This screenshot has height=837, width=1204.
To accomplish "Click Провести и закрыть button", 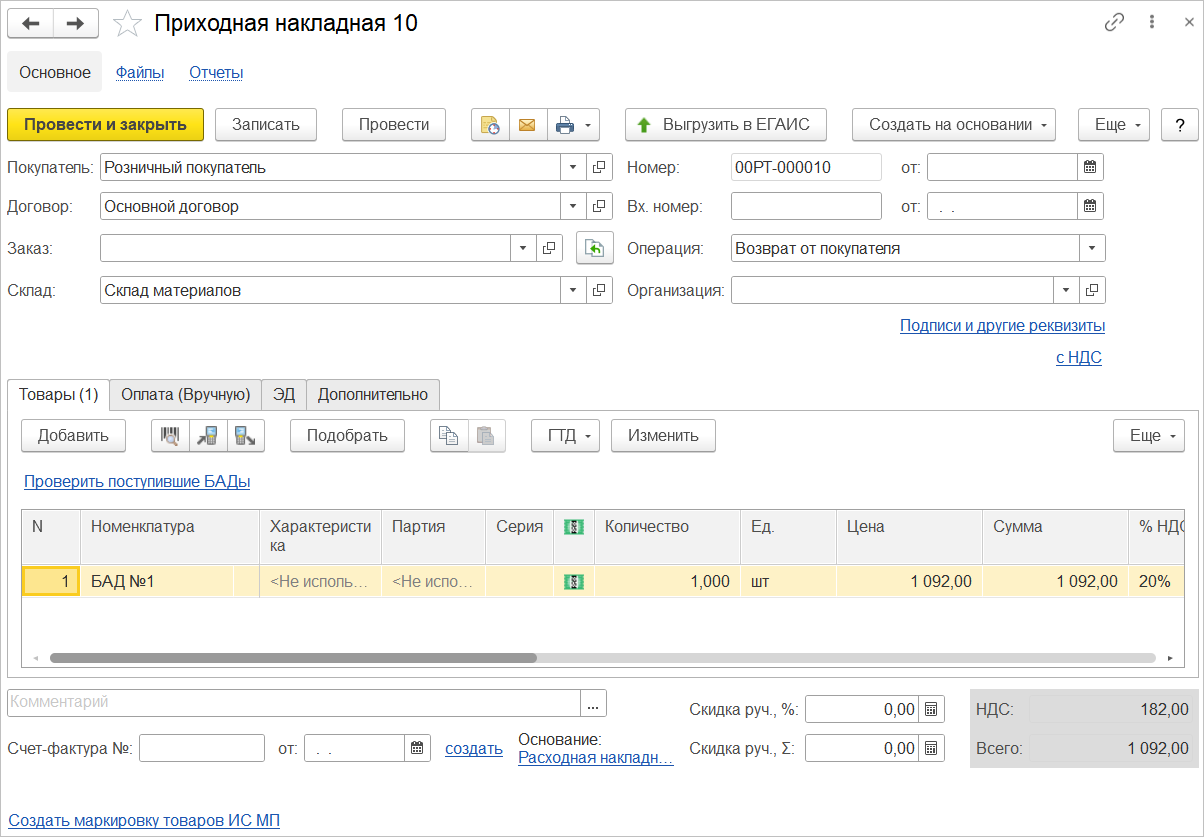I will pyautogui.click(x=105, y=125).
